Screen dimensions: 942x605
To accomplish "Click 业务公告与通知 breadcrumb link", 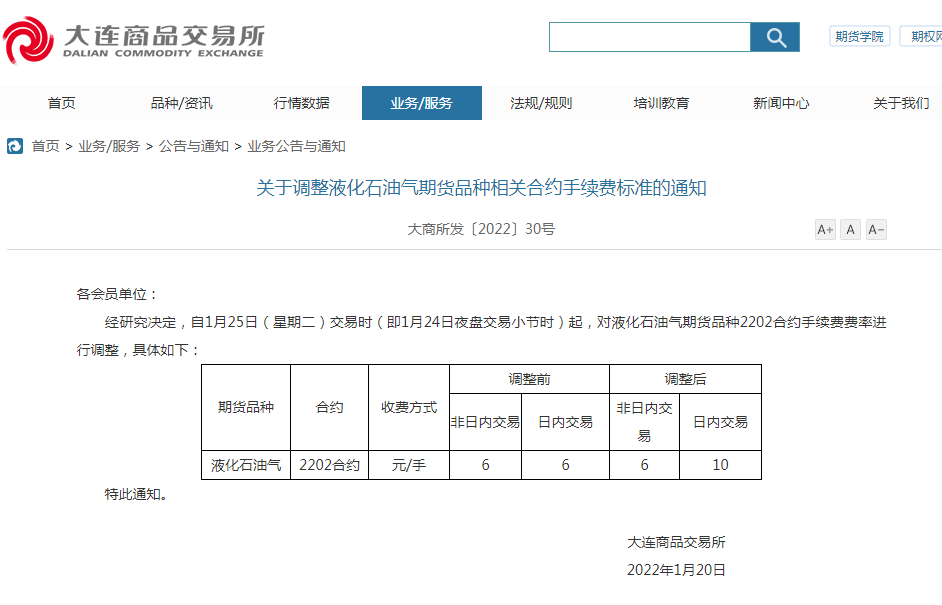I will pyautogui.click(x=296, y=146).
